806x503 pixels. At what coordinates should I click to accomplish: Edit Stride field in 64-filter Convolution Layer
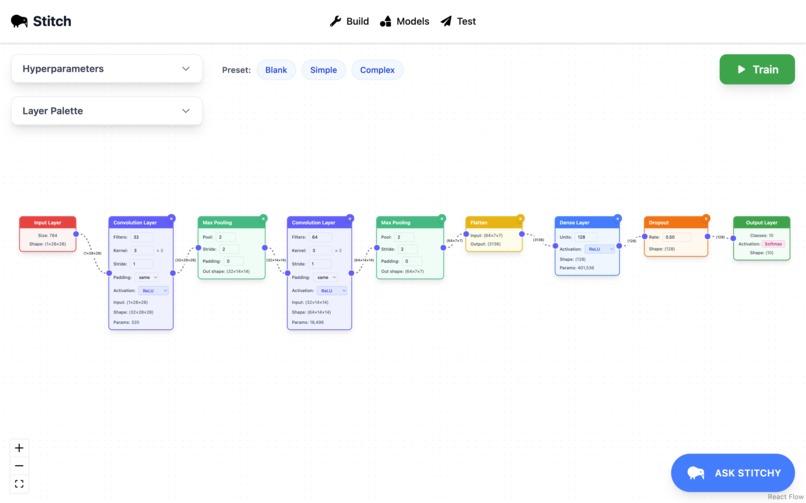[320, 264]
